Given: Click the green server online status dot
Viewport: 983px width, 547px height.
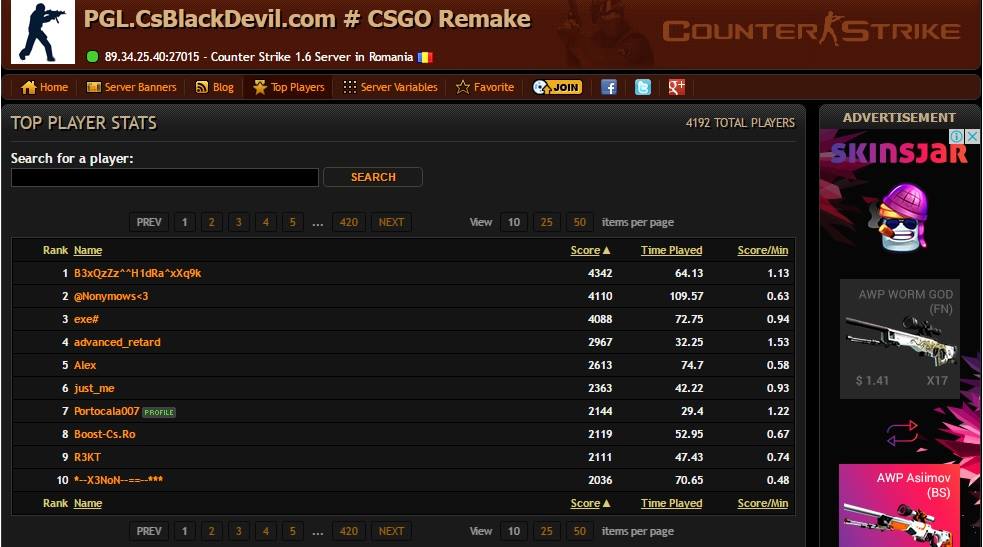Looking at the screenshot, I should pyautogui.click(x=92, y=57).
